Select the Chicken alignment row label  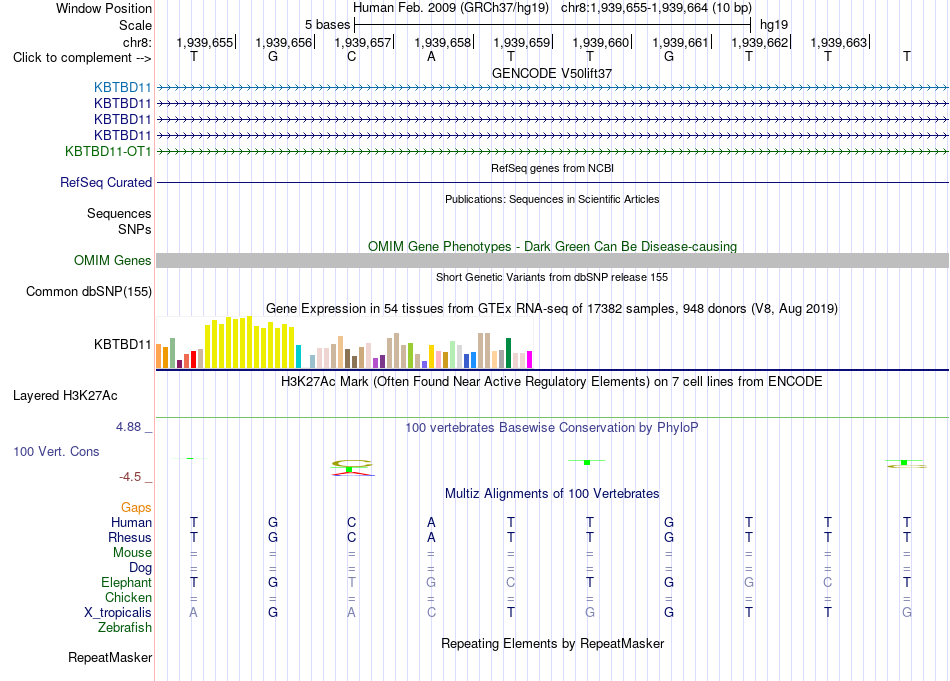pos(128,597)
